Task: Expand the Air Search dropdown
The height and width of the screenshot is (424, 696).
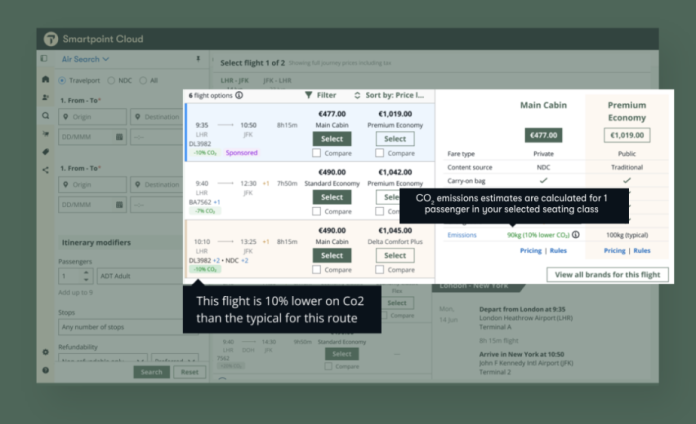Action: (85, 59)
